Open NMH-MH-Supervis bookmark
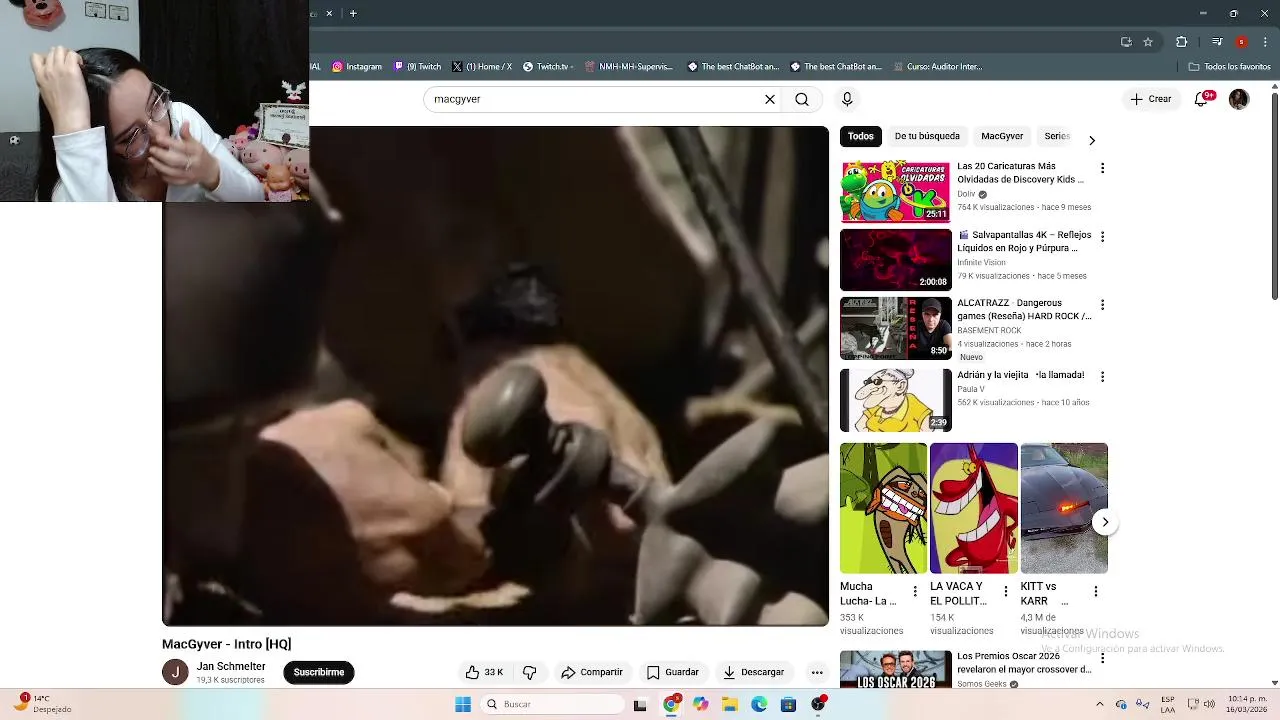This screenshot has width=1280, height=720. [630, 67]
